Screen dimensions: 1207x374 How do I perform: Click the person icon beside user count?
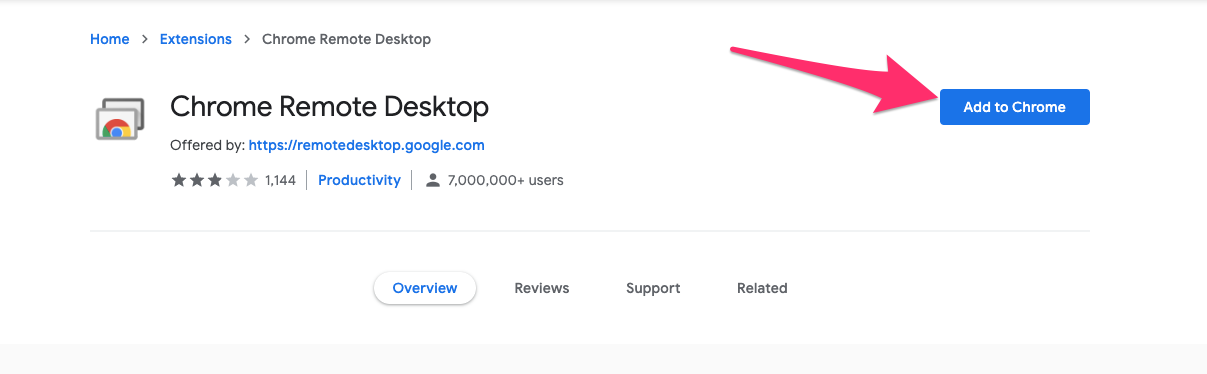click(x=433, y=180)
